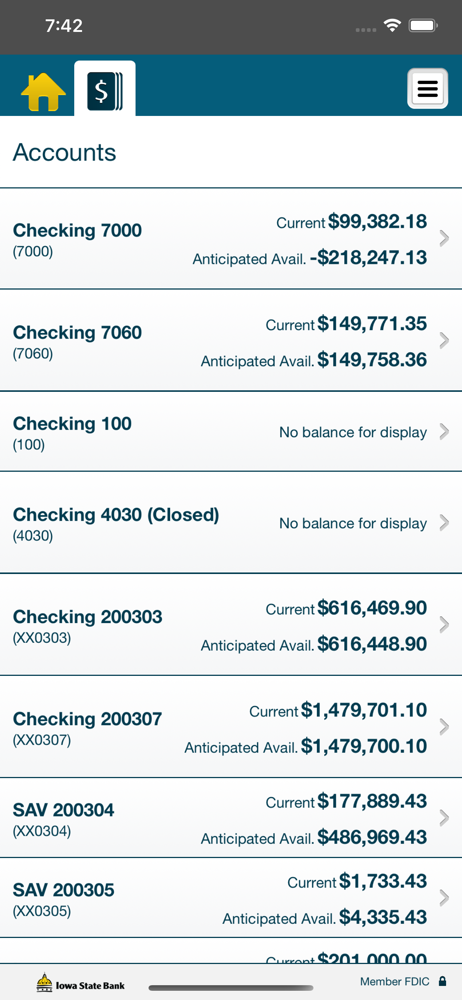Tap chevron beside SAV 200304
The image size is (462, 1000).
(x=445, y=818)
